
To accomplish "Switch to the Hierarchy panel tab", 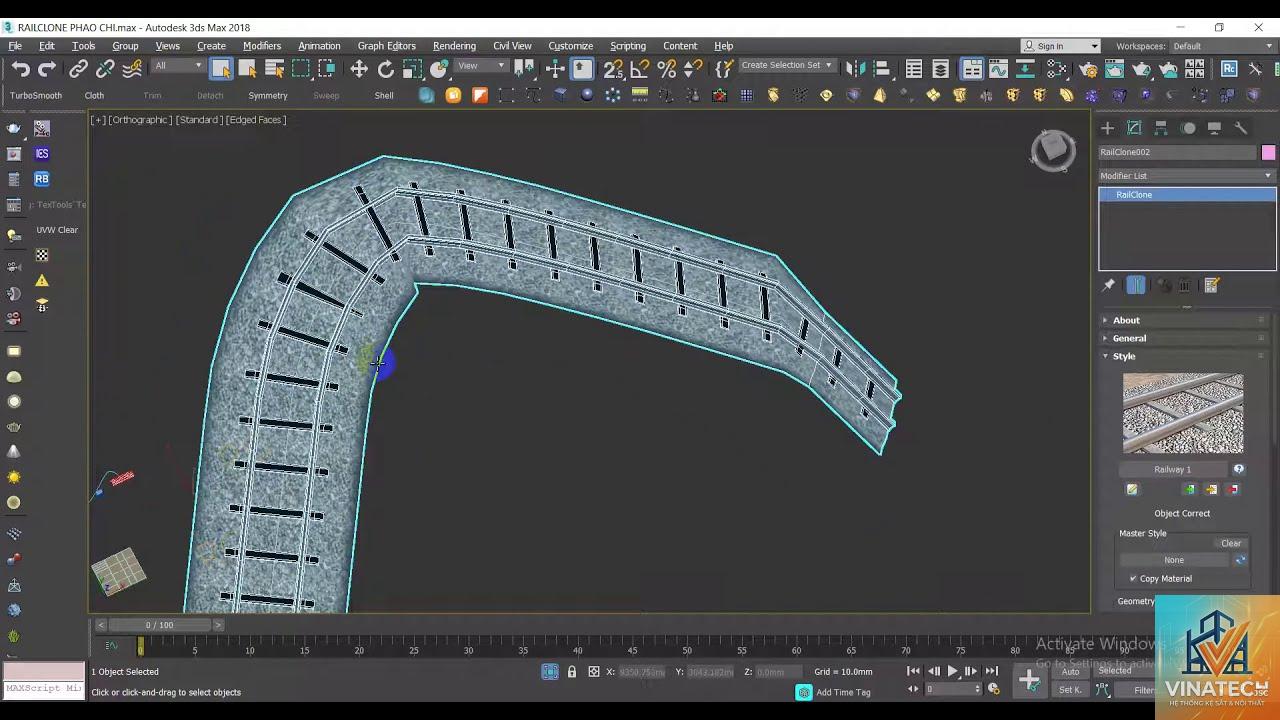I will click(x=1161, y=128).
